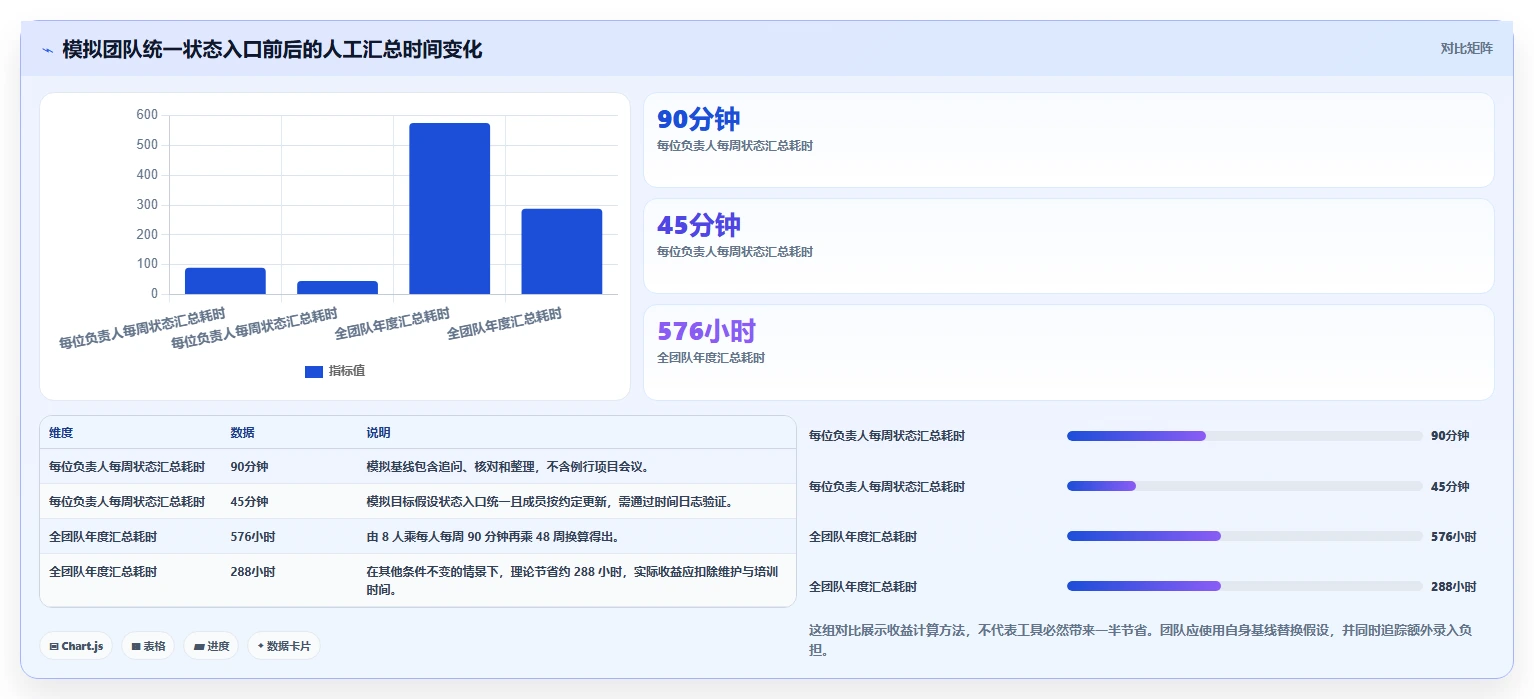Click the 576小时 cell in the table
This screenshot has width=1534, height=699.
pyautogui.click(x=252, y=536)
